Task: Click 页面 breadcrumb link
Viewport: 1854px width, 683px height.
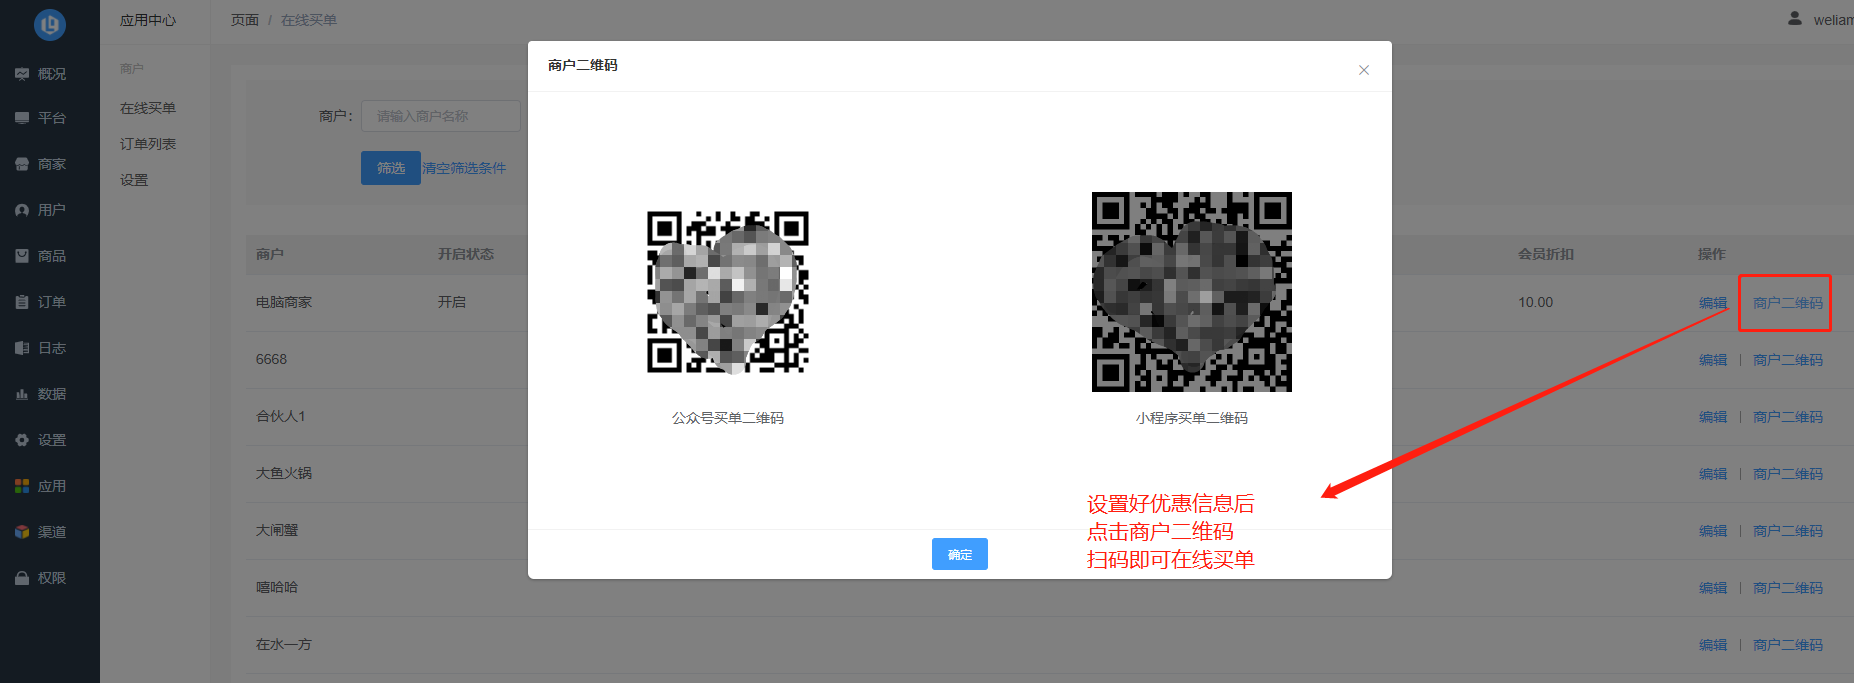Action: tap(245, 20)
